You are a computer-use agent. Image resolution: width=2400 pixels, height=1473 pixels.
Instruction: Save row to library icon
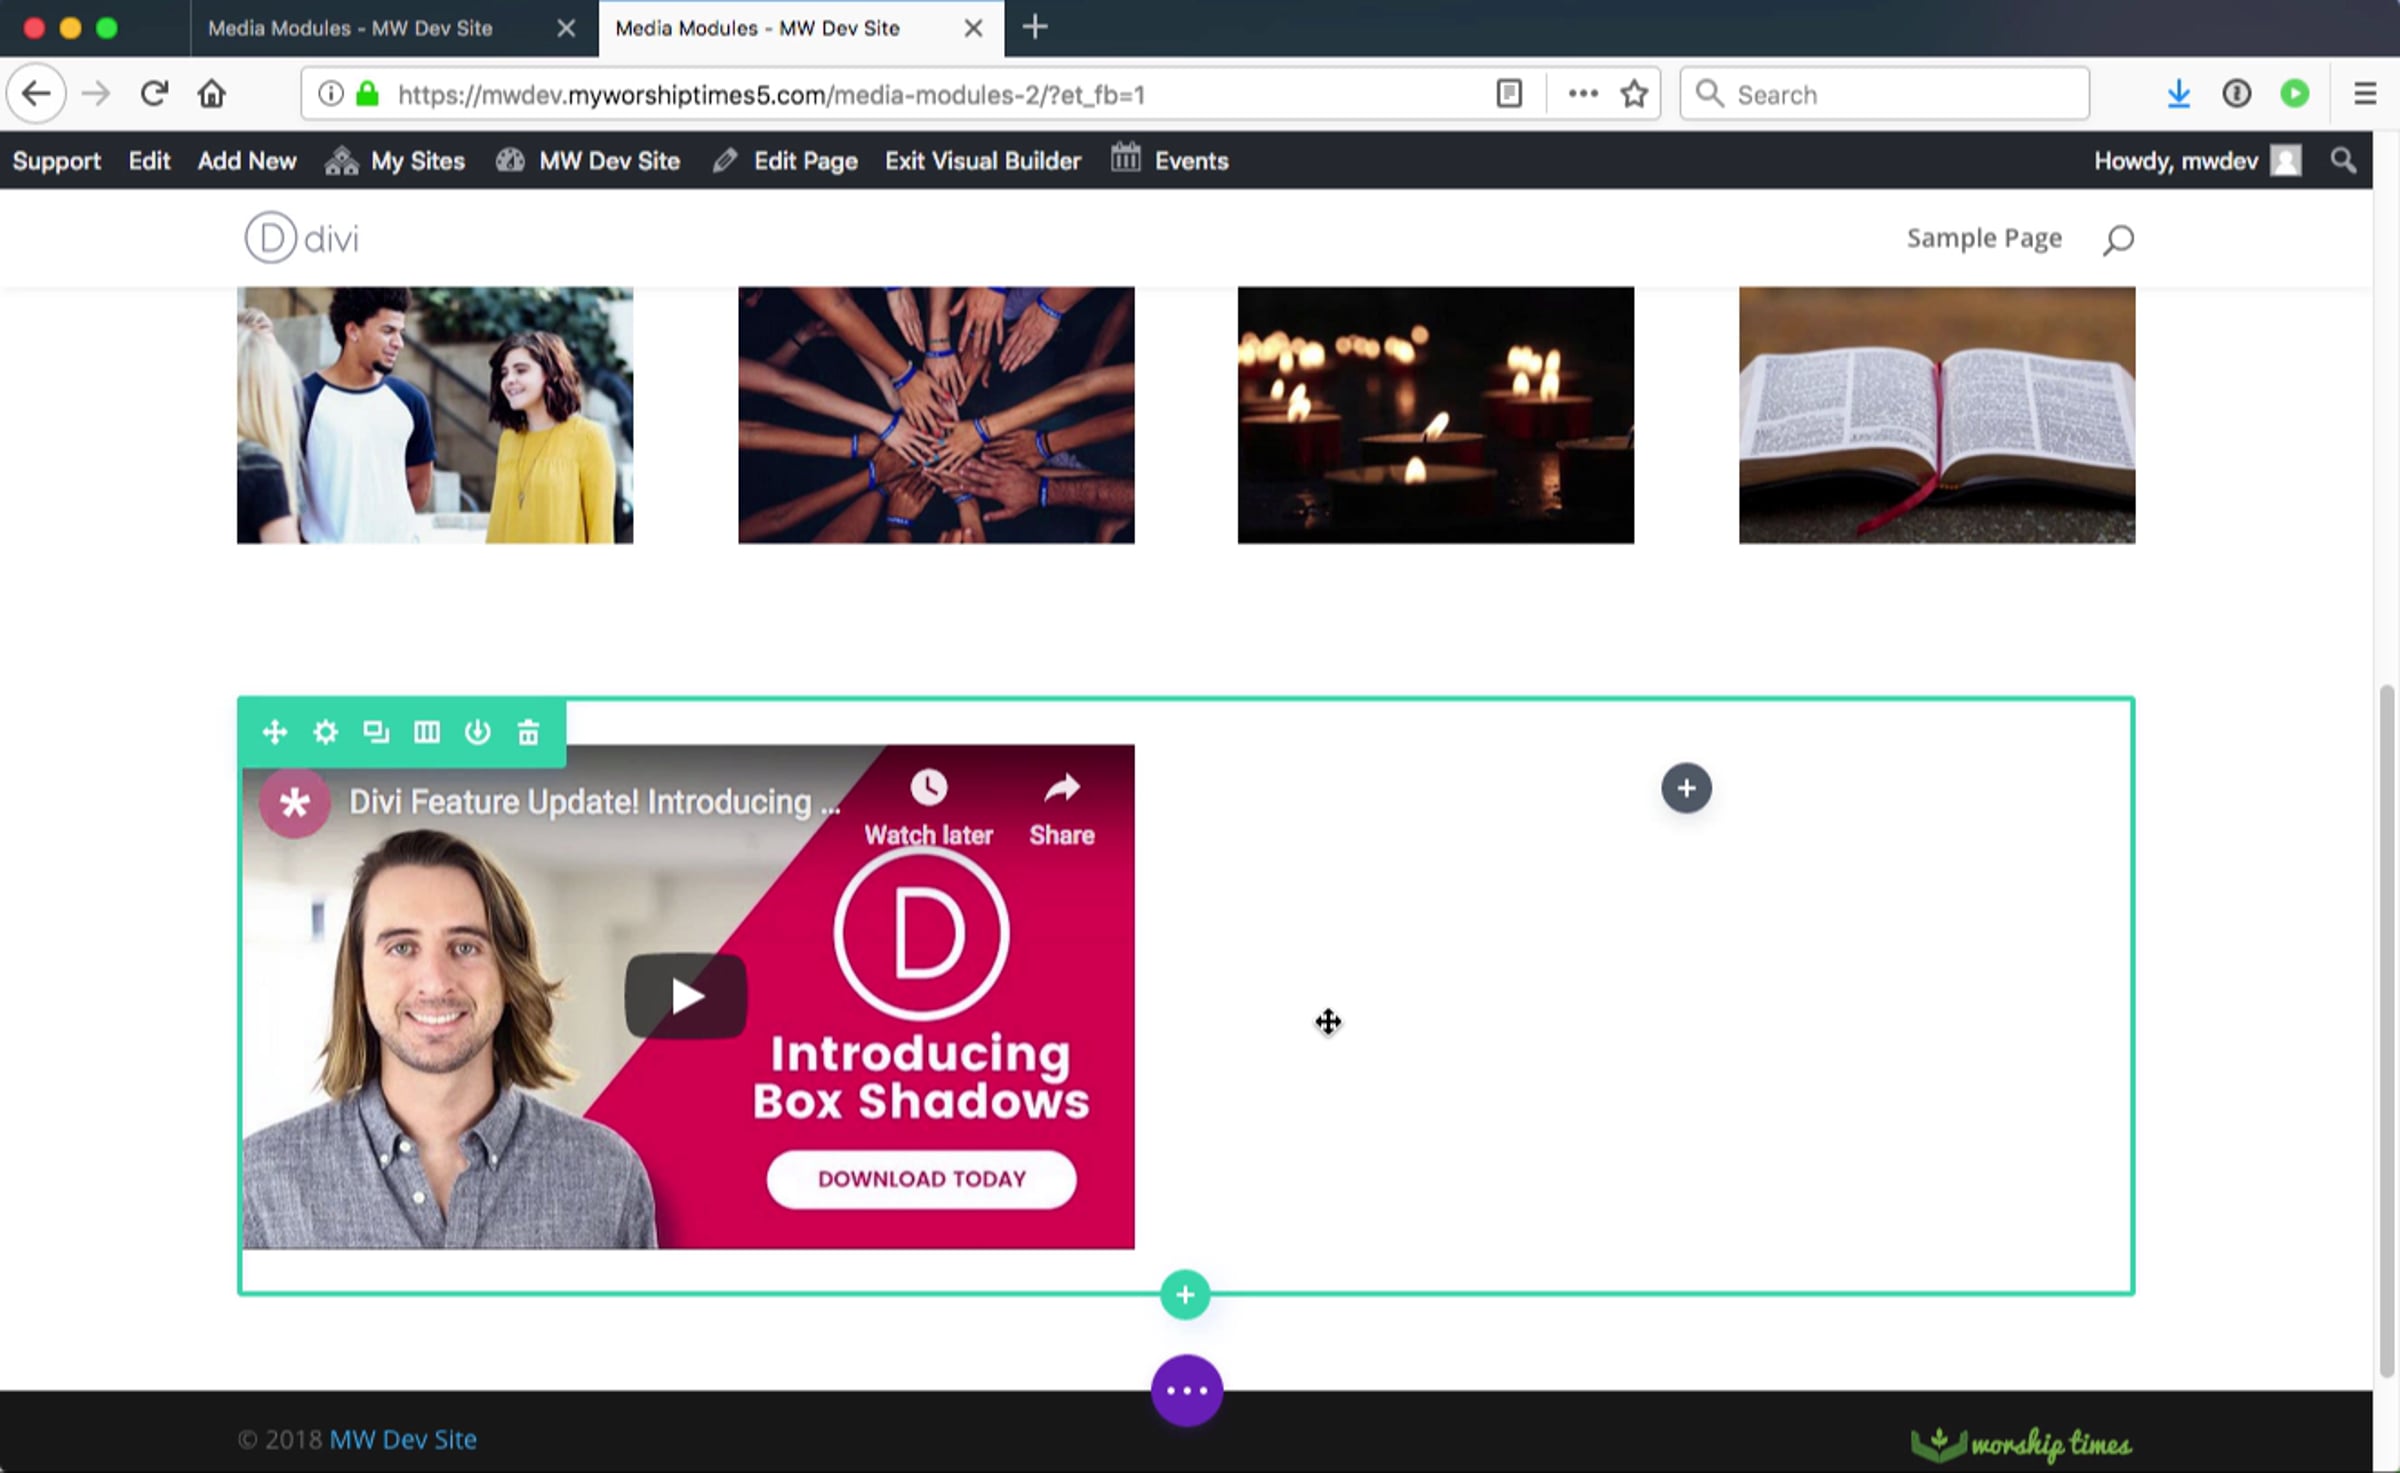click(478, 732)
